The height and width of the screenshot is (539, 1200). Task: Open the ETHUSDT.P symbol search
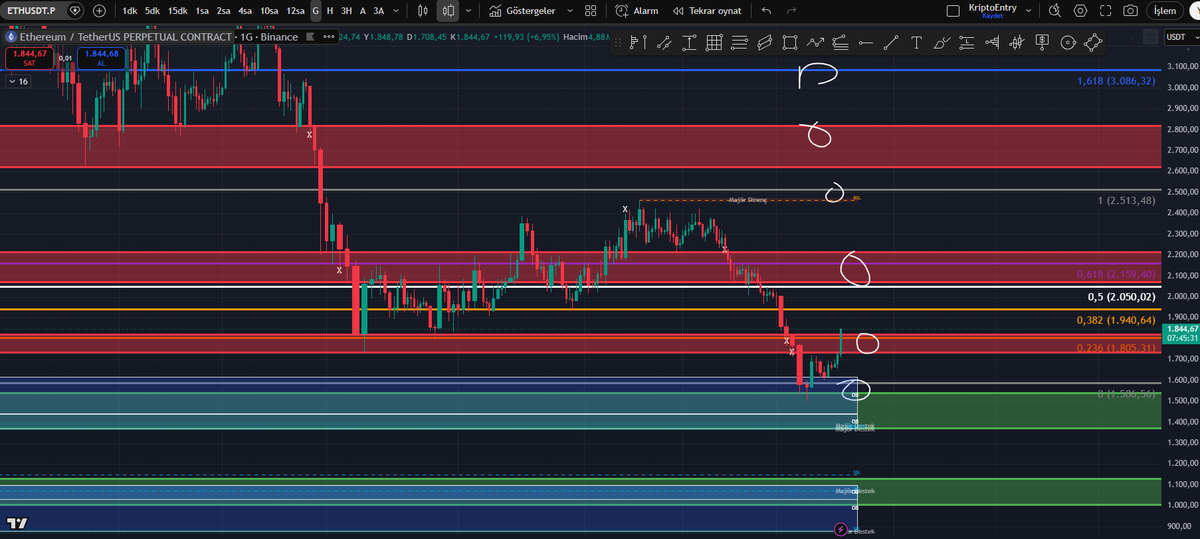pos(32,10)
